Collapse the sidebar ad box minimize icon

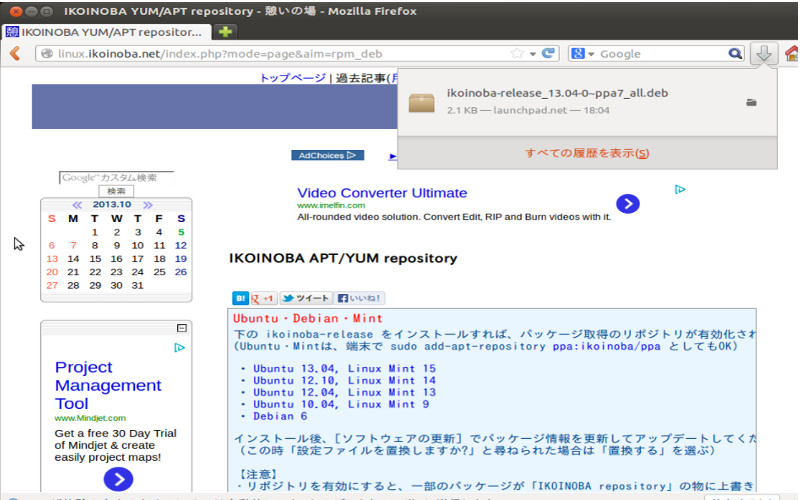click(182, 328)
